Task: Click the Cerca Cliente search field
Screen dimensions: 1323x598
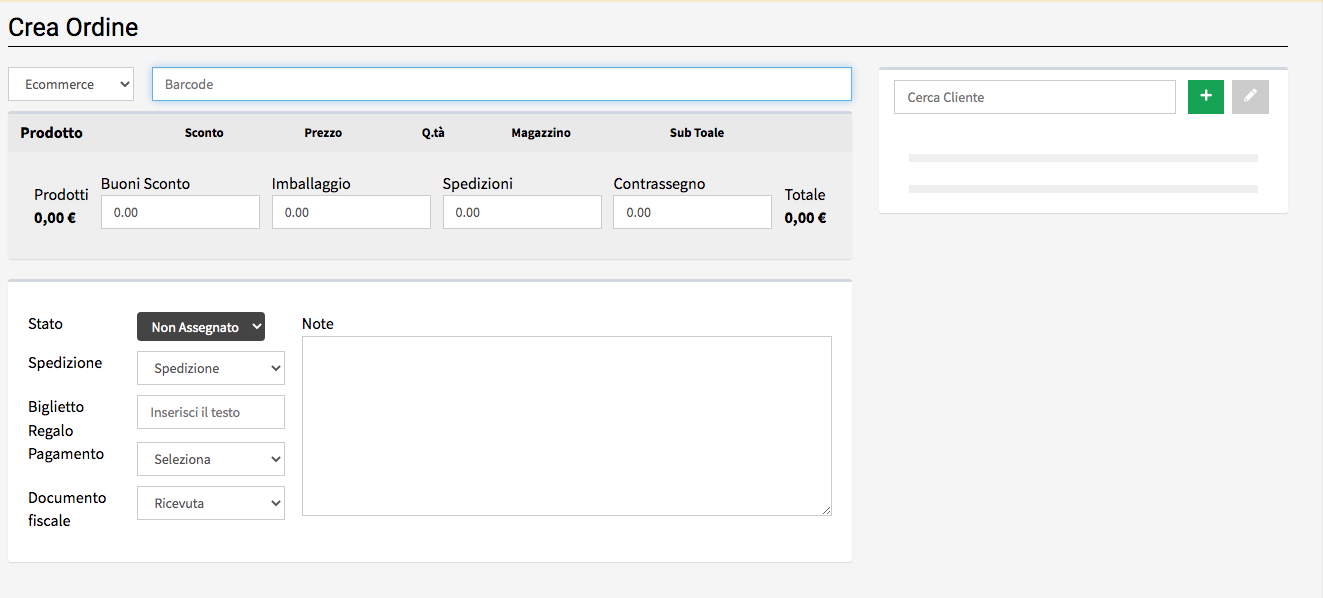Action: click(1035, 97)
